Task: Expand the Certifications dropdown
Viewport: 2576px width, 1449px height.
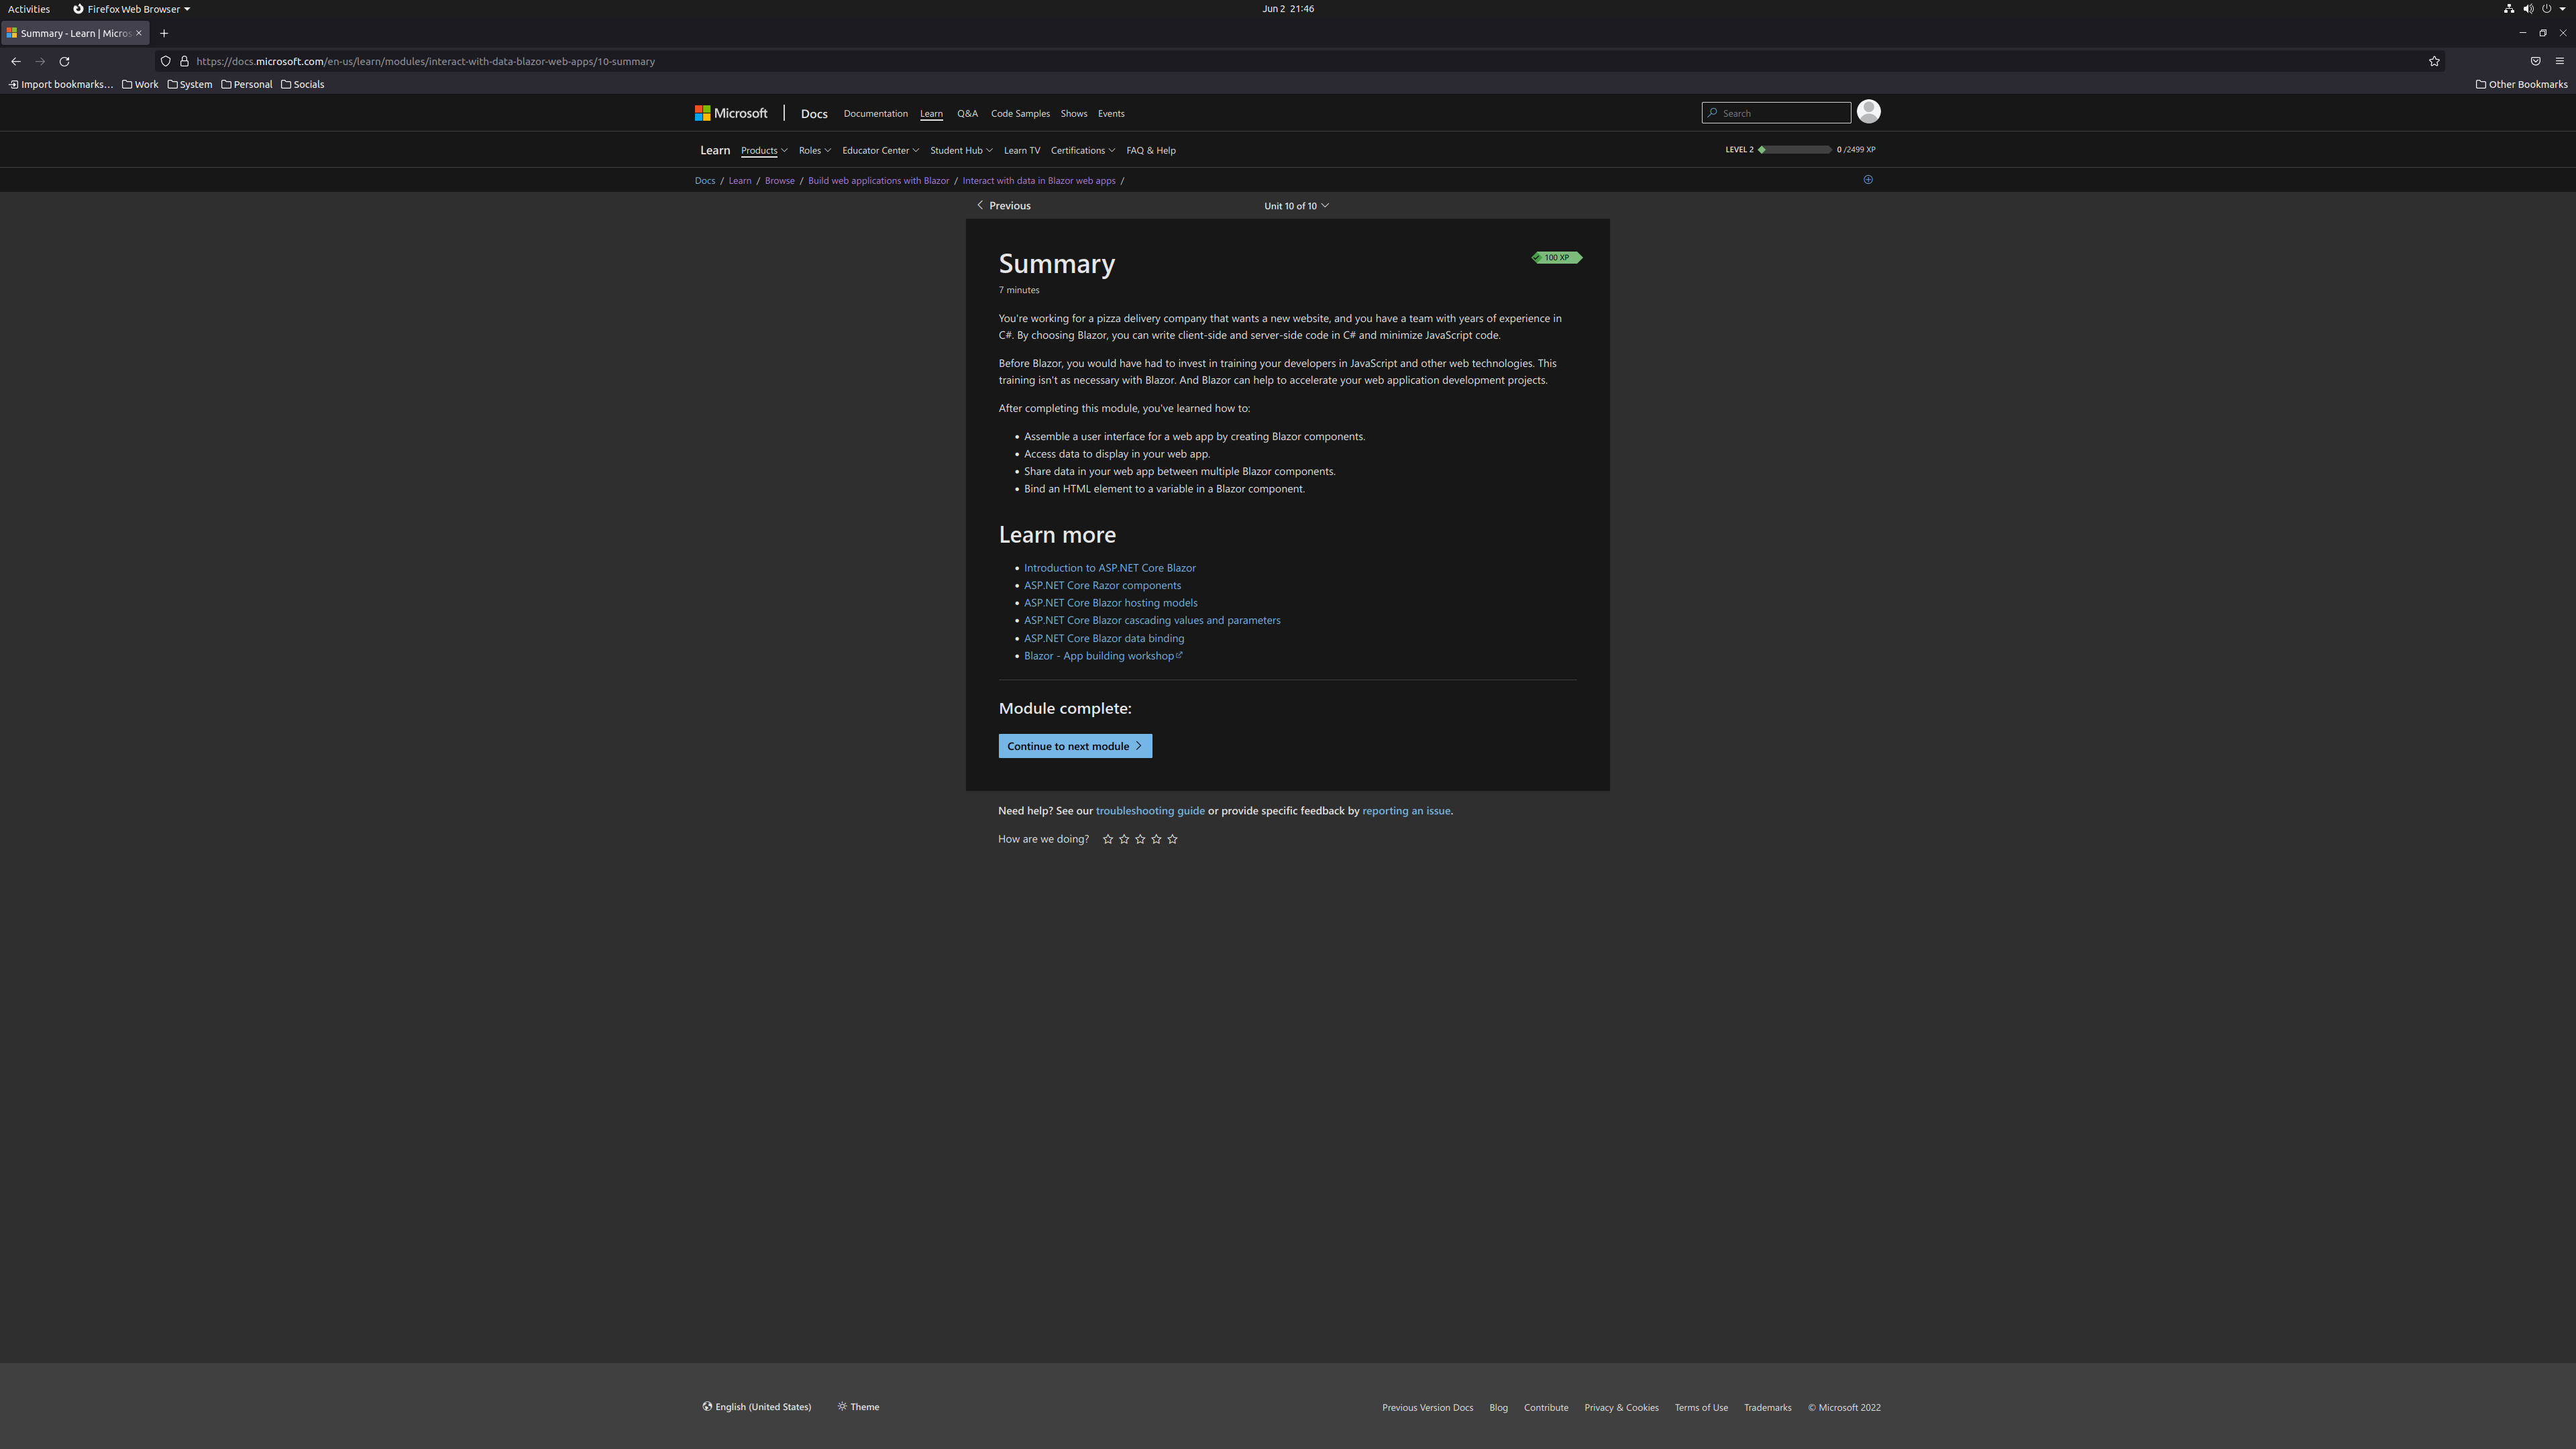Action: click(x=1082, y=150)
